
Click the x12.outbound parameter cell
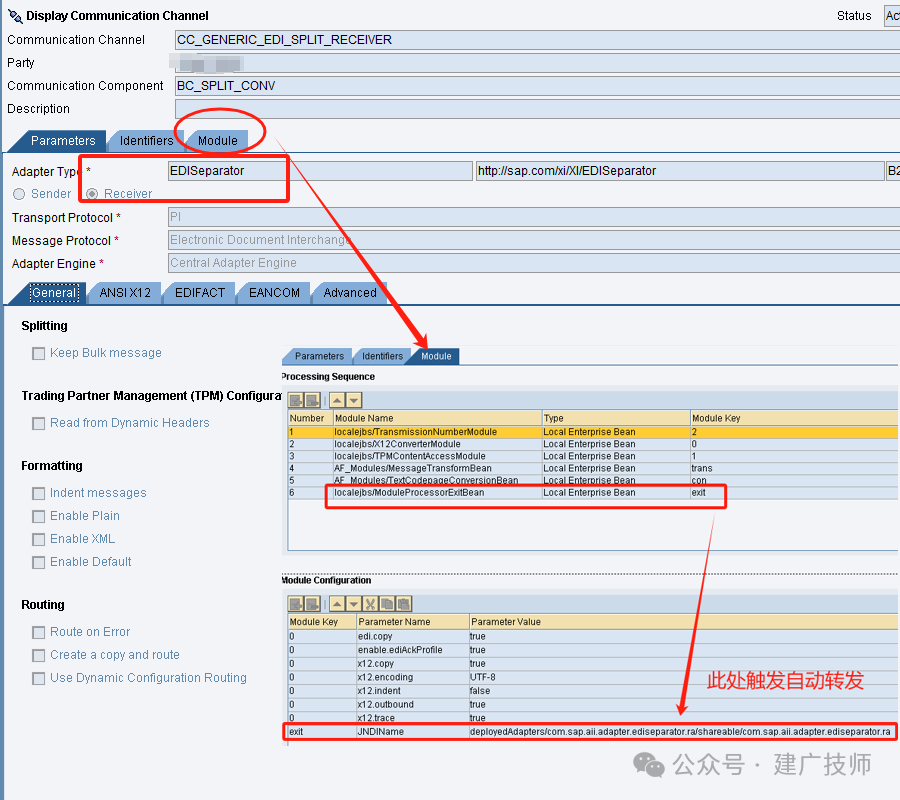413,705
